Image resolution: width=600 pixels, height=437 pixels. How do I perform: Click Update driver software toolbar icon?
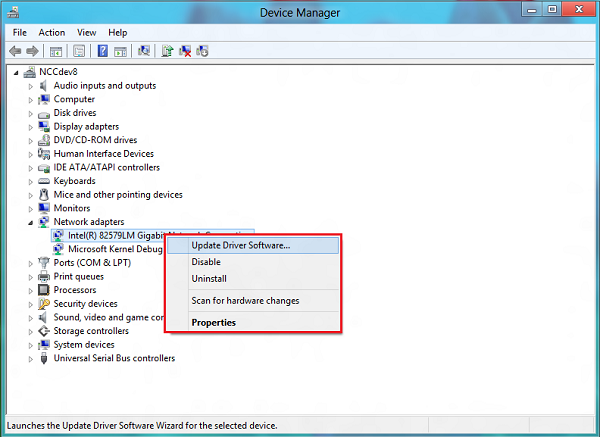[167, 51]
